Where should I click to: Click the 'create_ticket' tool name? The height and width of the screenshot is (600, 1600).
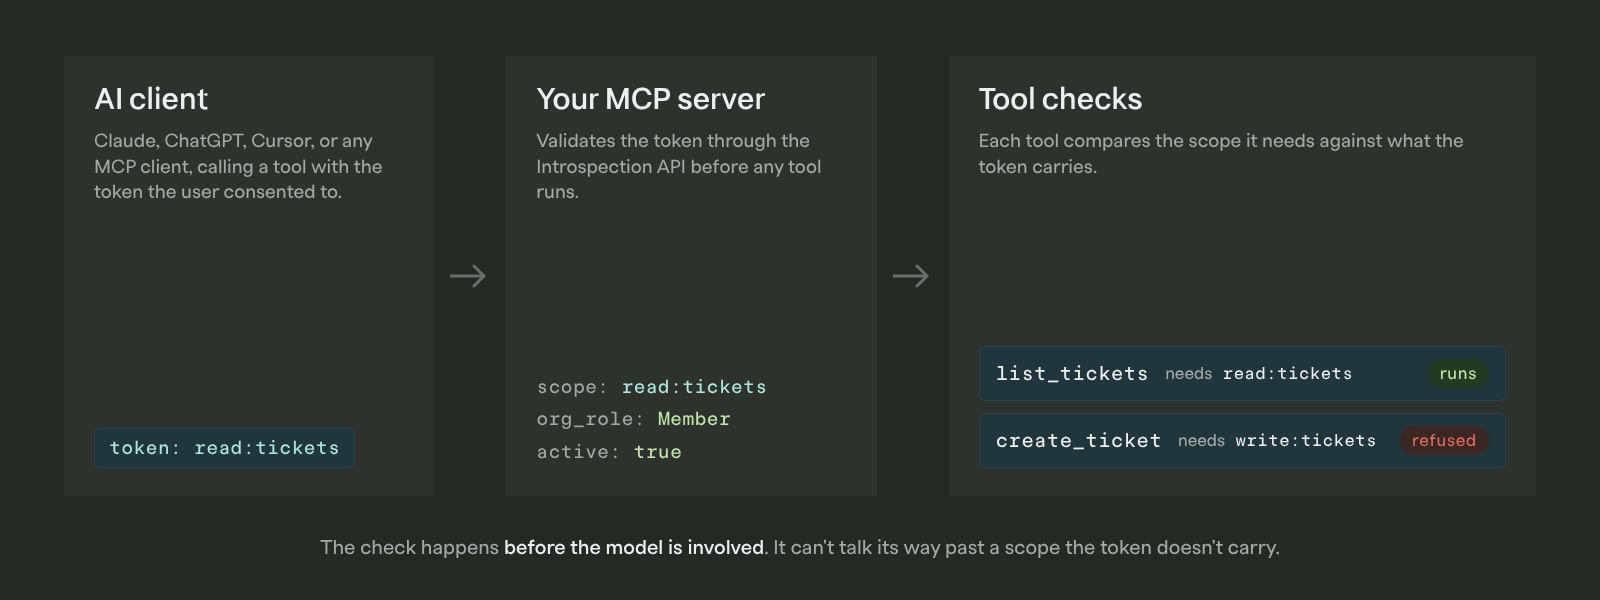tap(1078, 441)
